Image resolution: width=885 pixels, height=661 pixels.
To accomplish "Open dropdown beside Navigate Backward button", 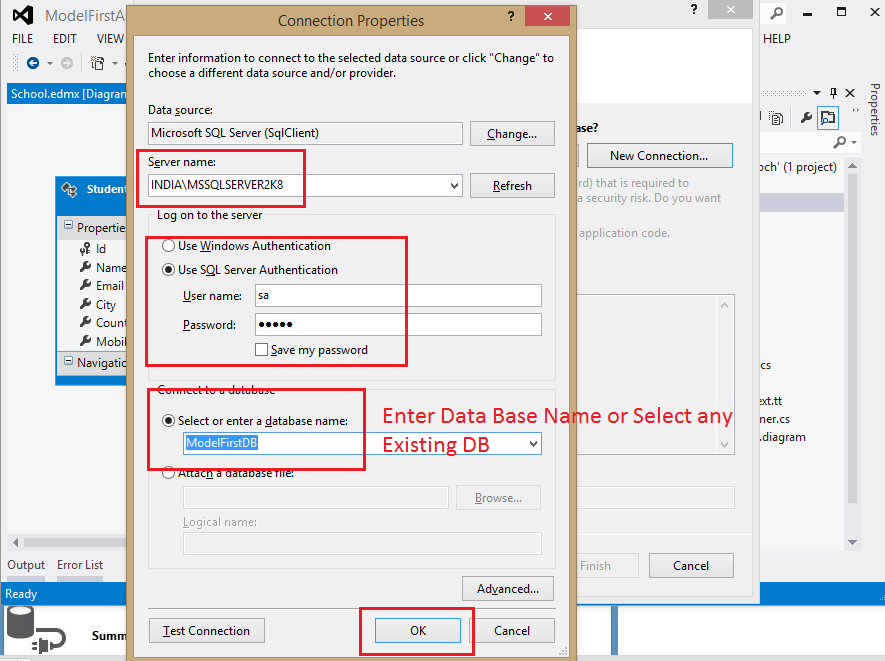I will [50, 63].
